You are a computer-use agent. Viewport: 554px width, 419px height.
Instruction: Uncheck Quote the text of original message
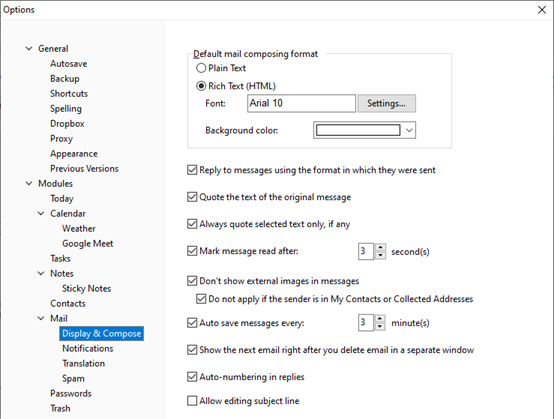click(192, 197)
